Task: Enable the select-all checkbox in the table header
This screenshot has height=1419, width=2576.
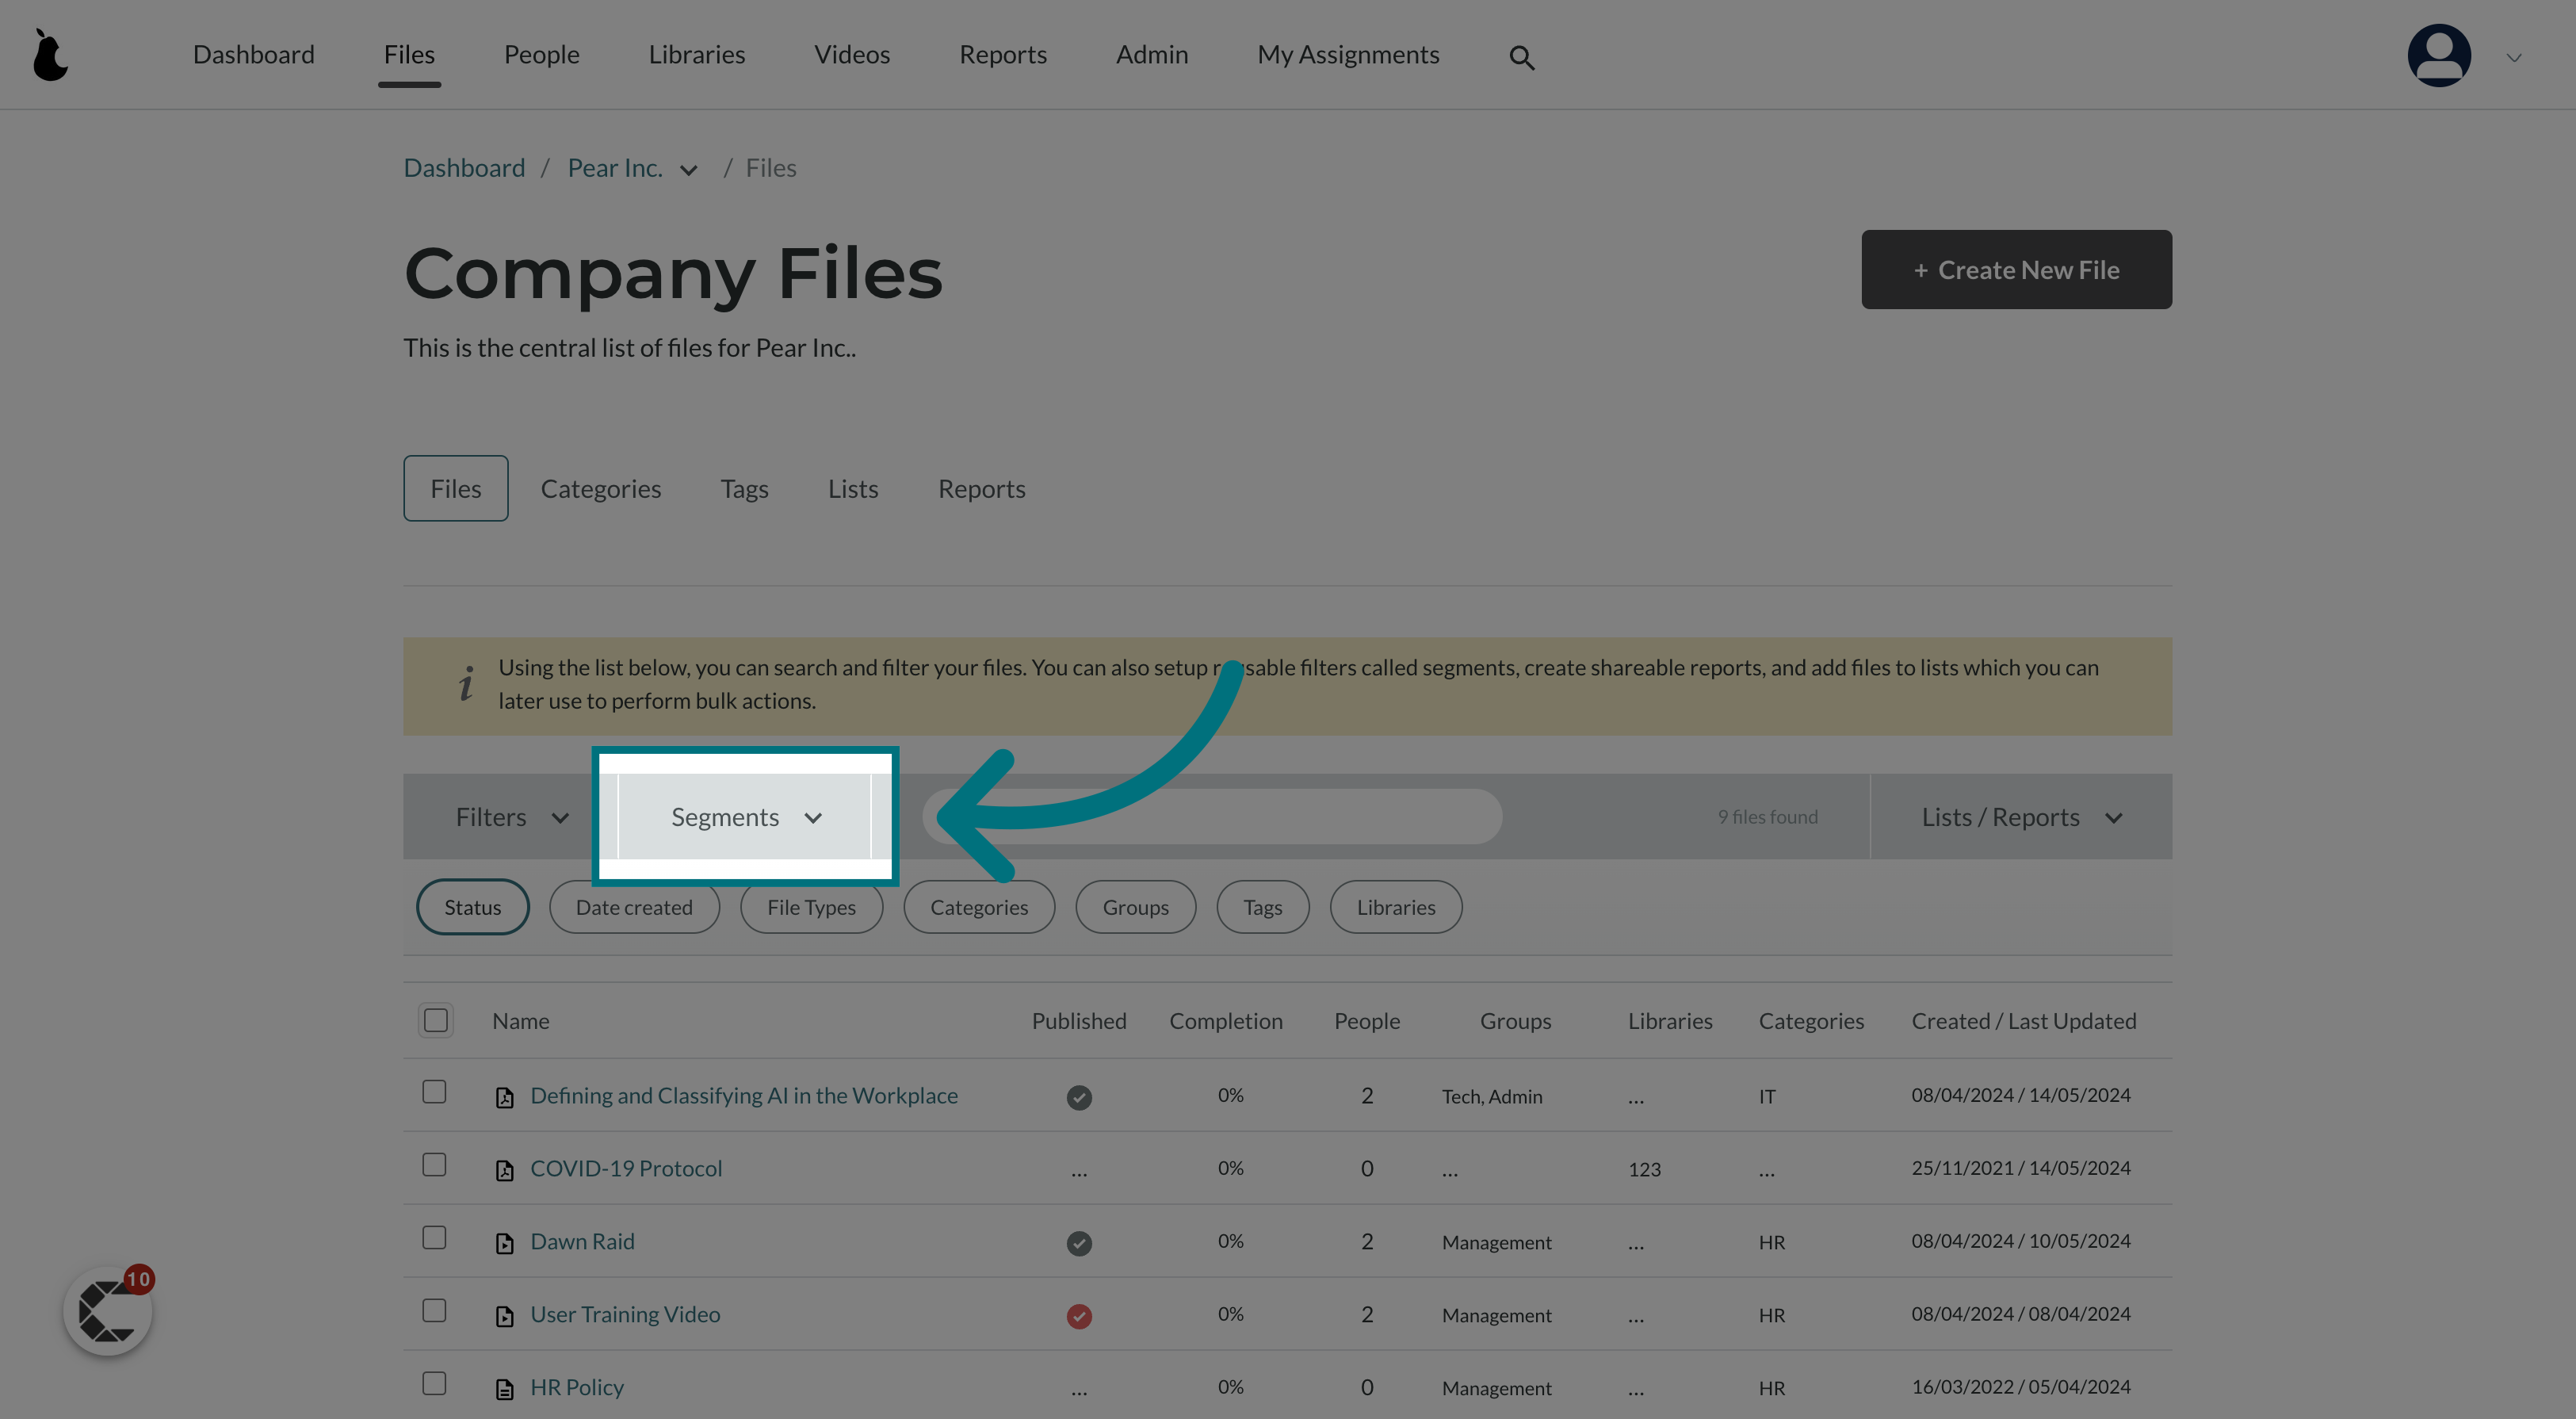Action: (x=435, y=1020)
